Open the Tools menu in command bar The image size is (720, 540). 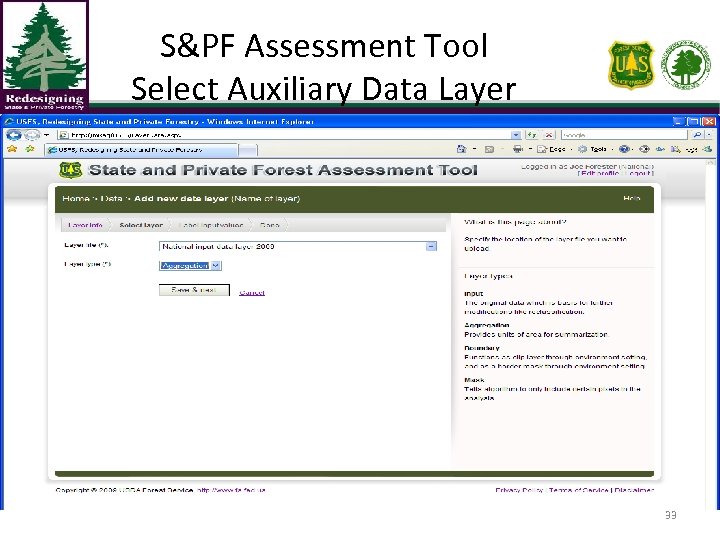click(594, 149)
